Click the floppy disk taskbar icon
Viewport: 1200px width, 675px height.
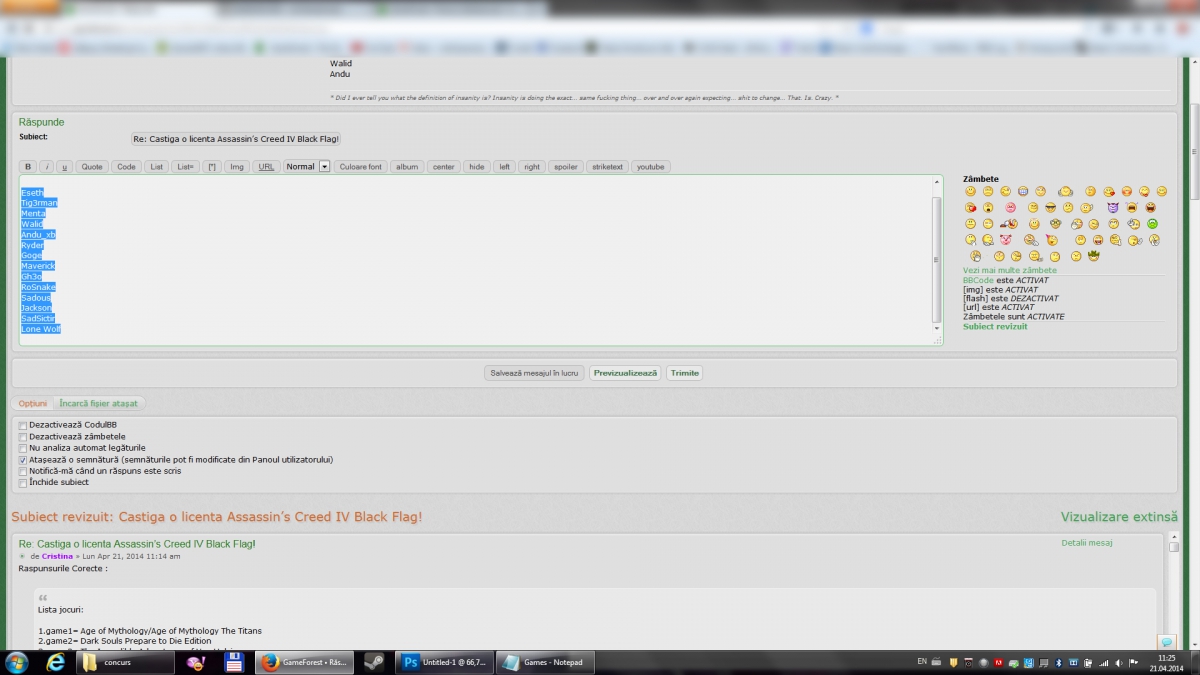[234, 662]
